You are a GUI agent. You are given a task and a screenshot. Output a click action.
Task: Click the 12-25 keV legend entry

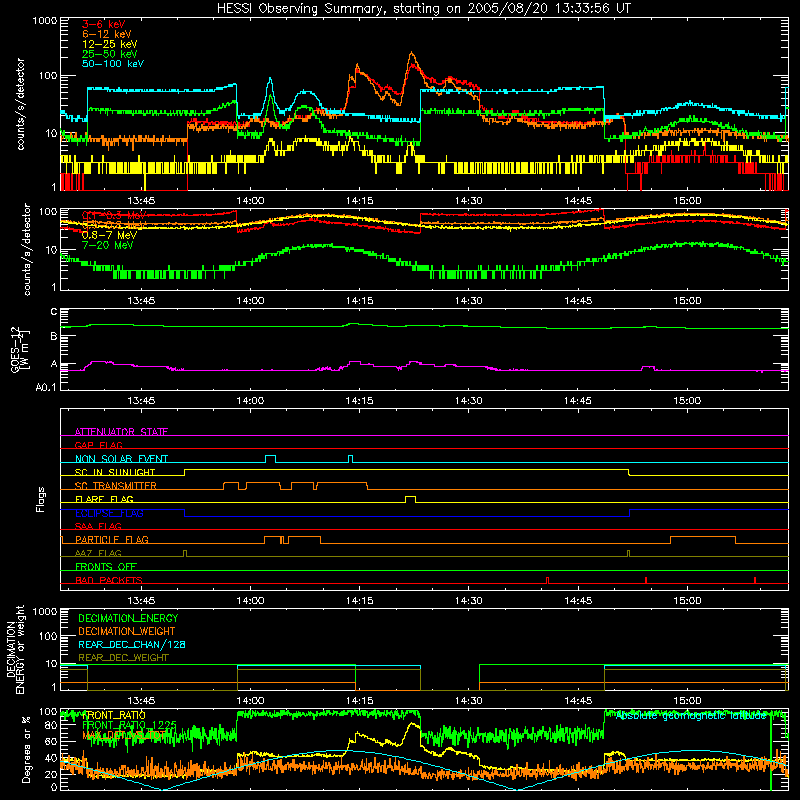click(109, 44)
